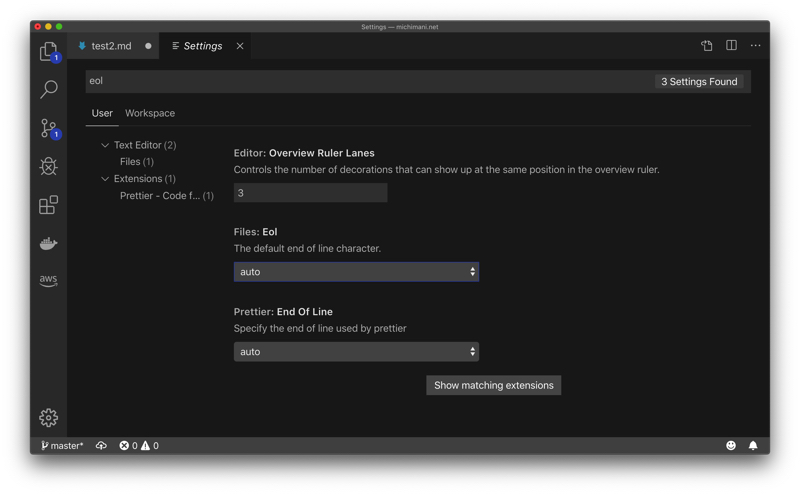Screen dimensions: 800x494
Task: Click 'Specify the end of line used by prettier'
Action: [320, 329]
